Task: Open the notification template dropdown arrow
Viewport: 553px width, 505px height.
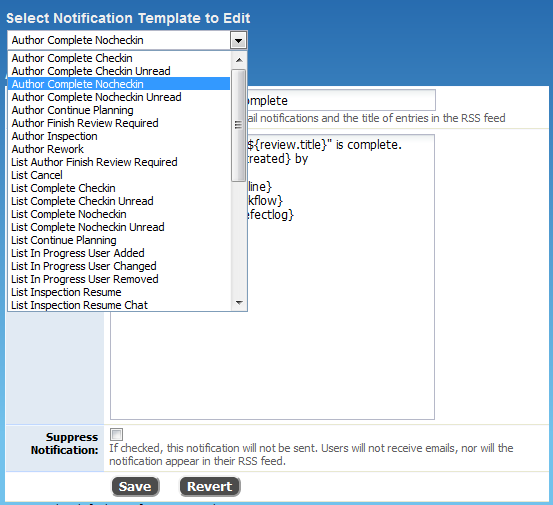Action: tap(238, 41)
